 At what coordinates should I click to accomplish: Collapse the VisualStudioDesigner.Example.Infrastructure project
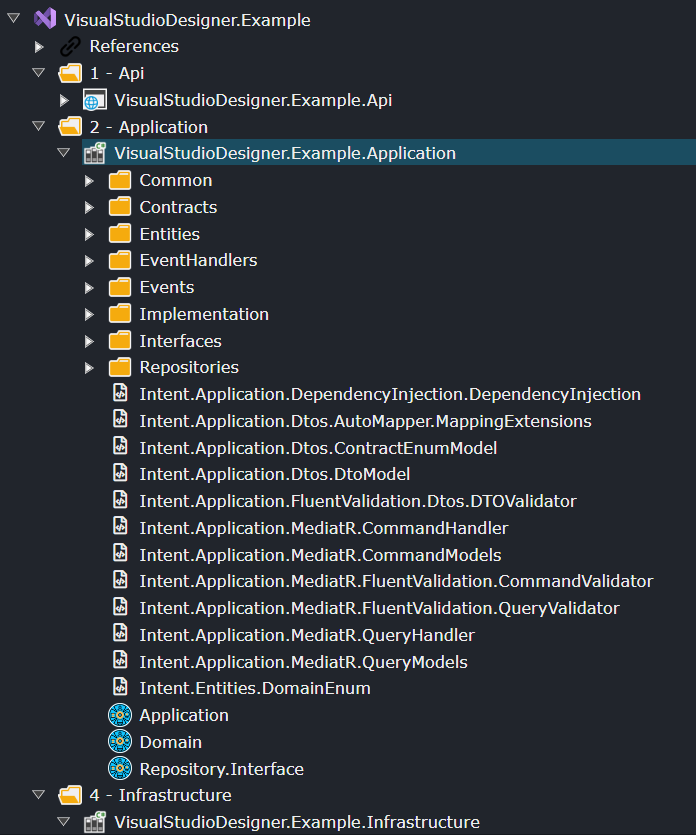pyautogui.click(x=63, y=821)
